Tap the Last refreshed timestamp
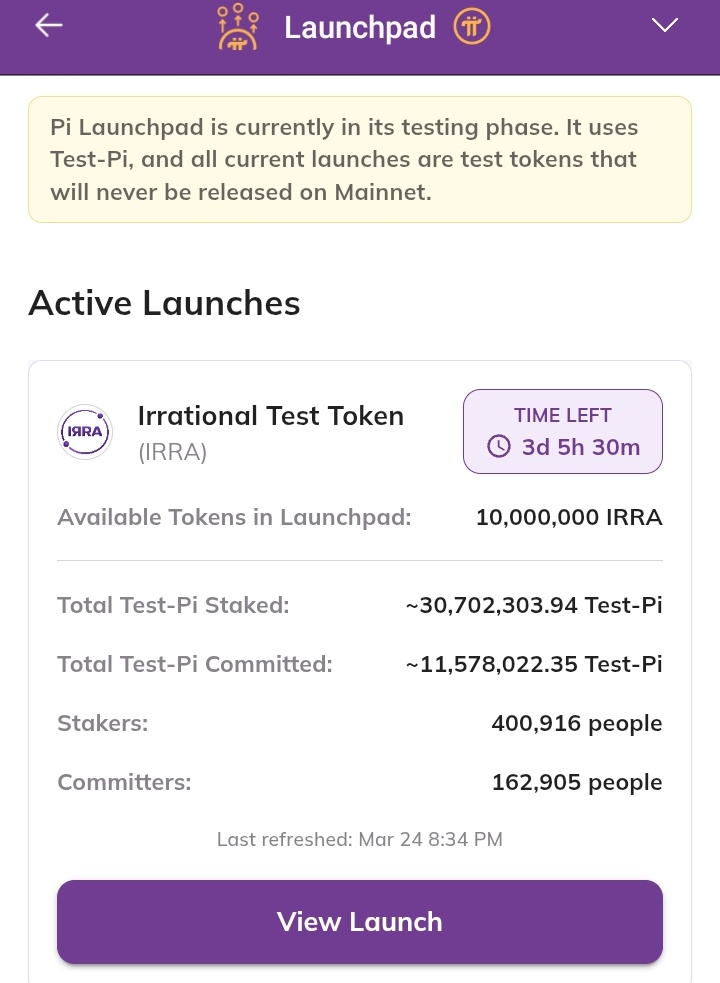This screenshot has height=983, width=720. [x=360, y=839]
